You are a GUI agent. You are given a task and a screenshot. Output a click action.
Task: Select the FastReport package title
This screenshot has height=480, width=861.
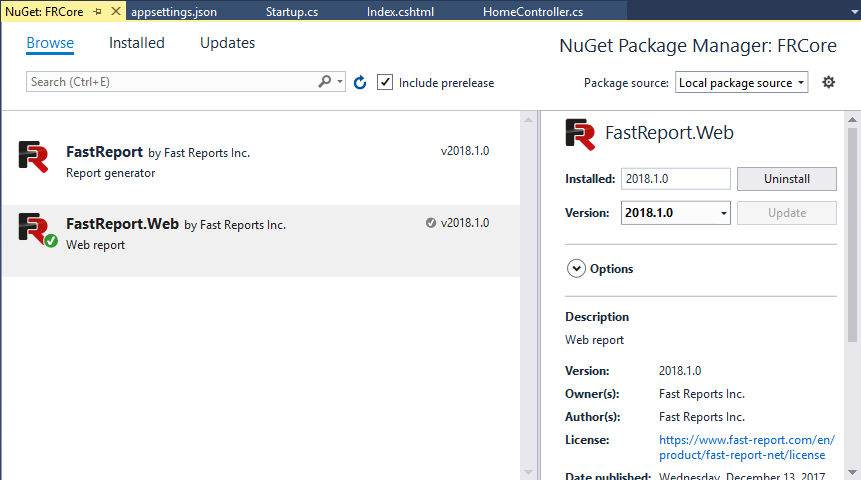point(104,152)
